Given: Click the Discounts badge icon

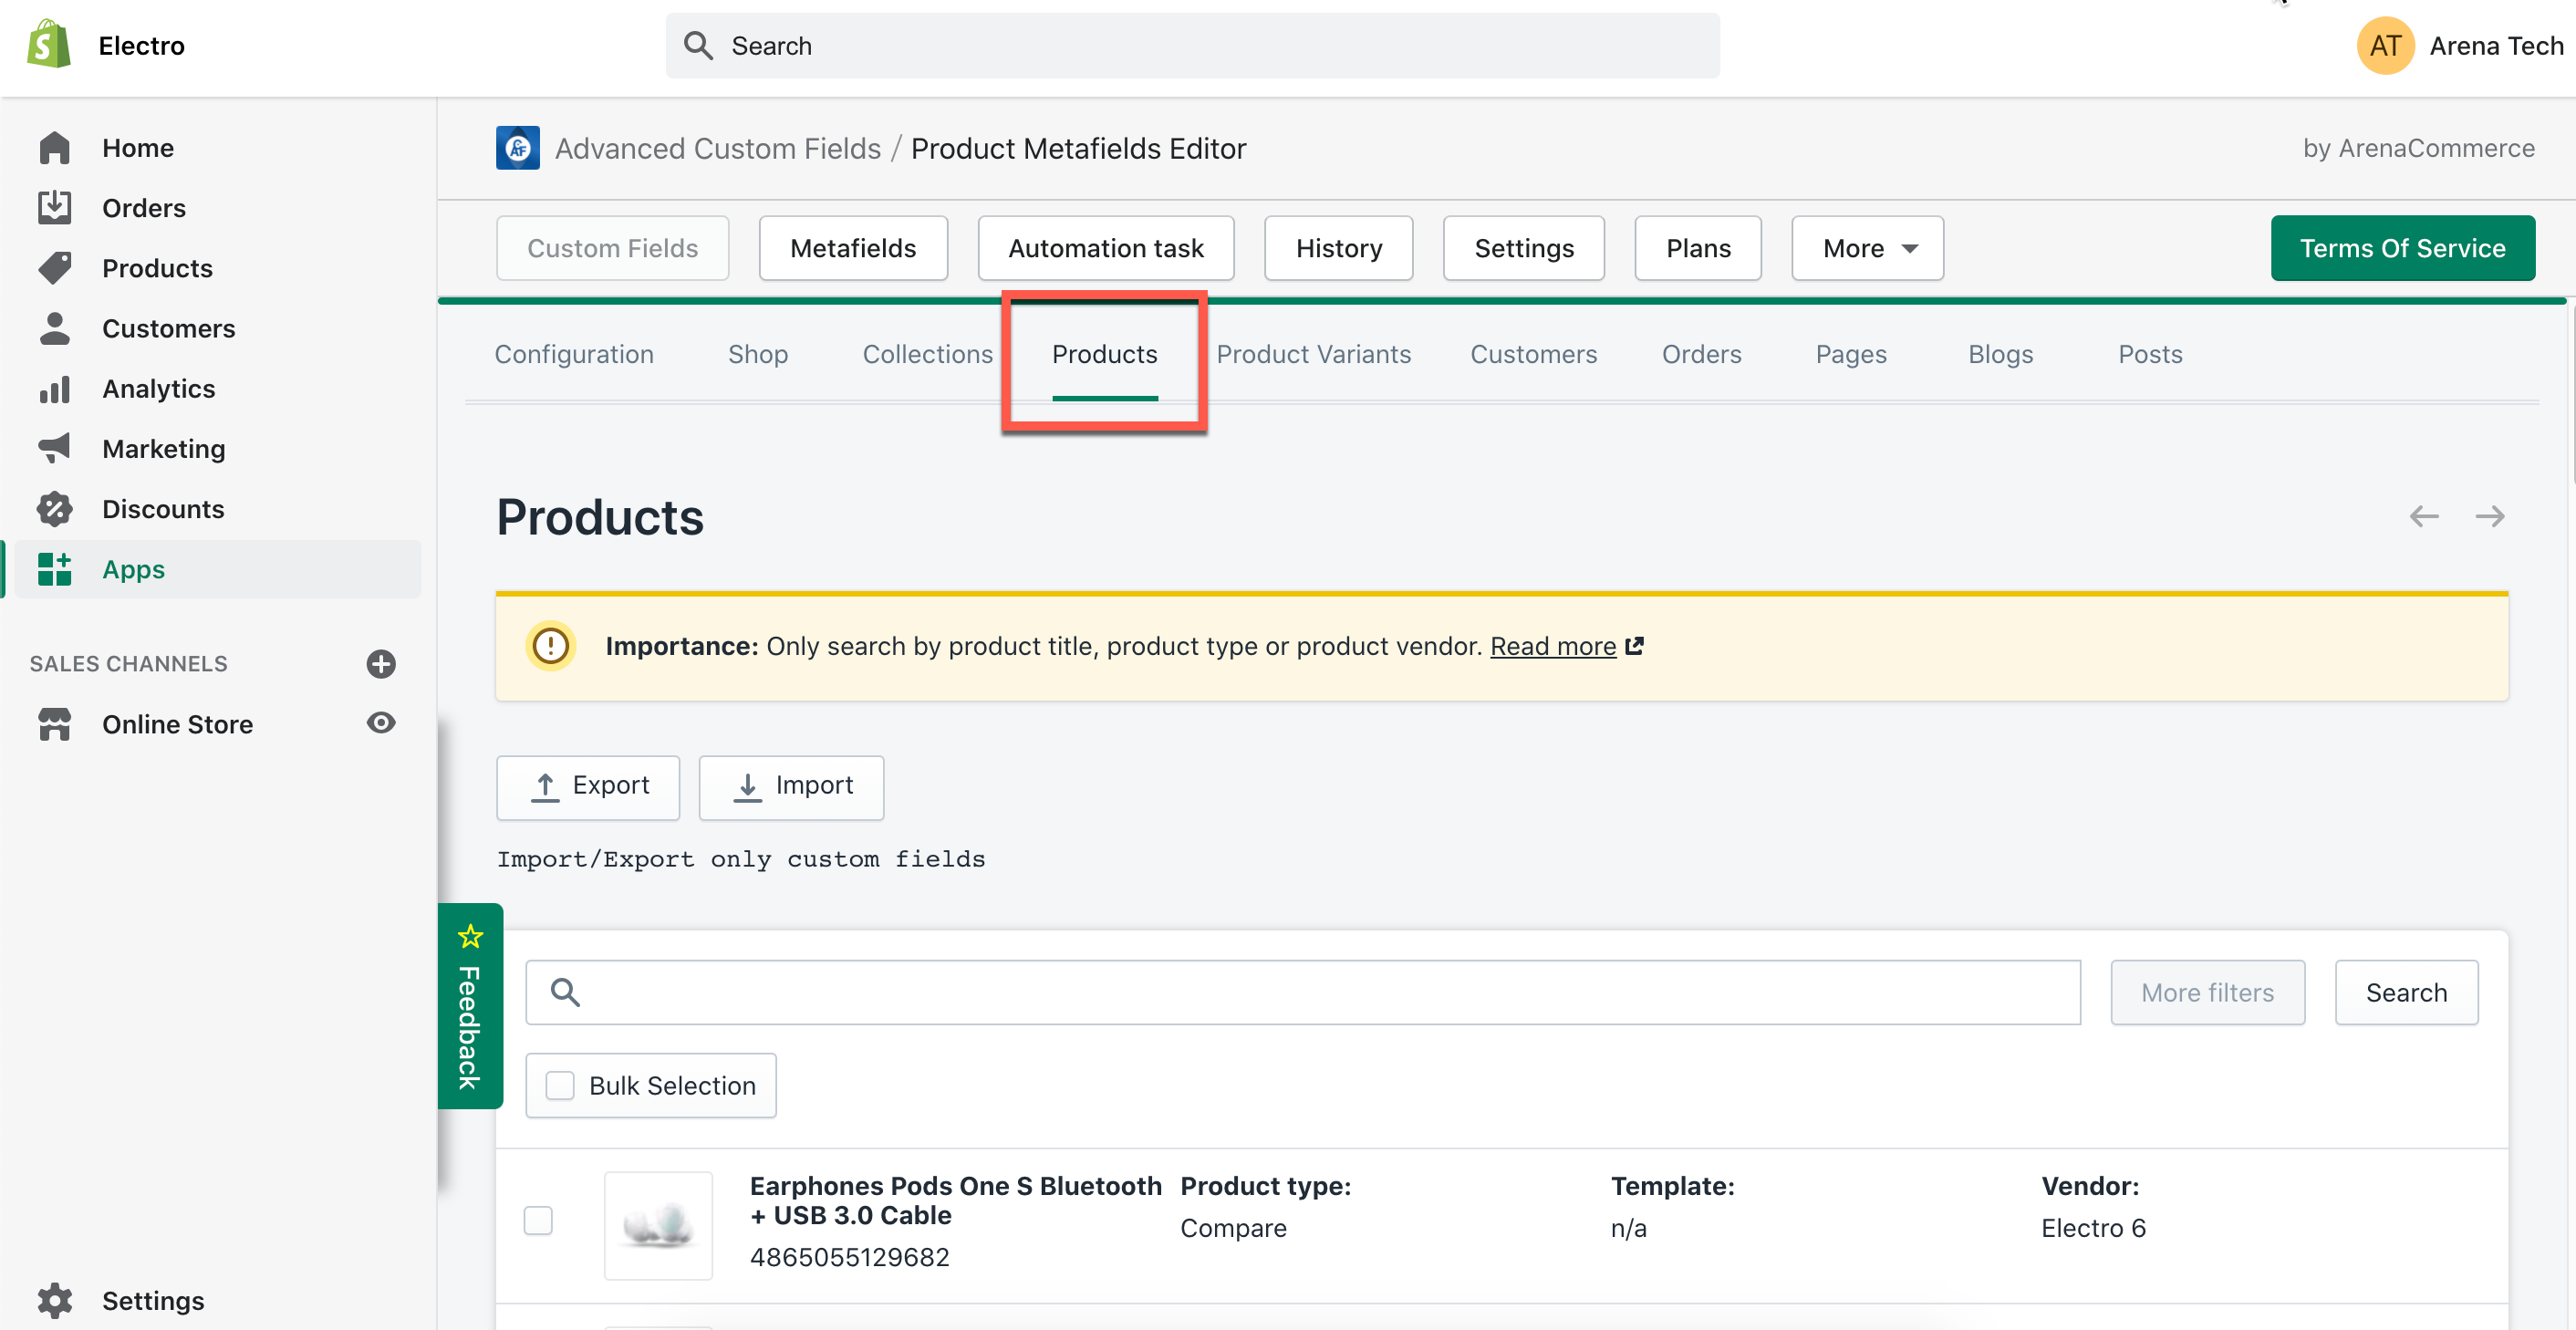Looking at the screenshot, I should pyautogui.click(x=54, y=509).
